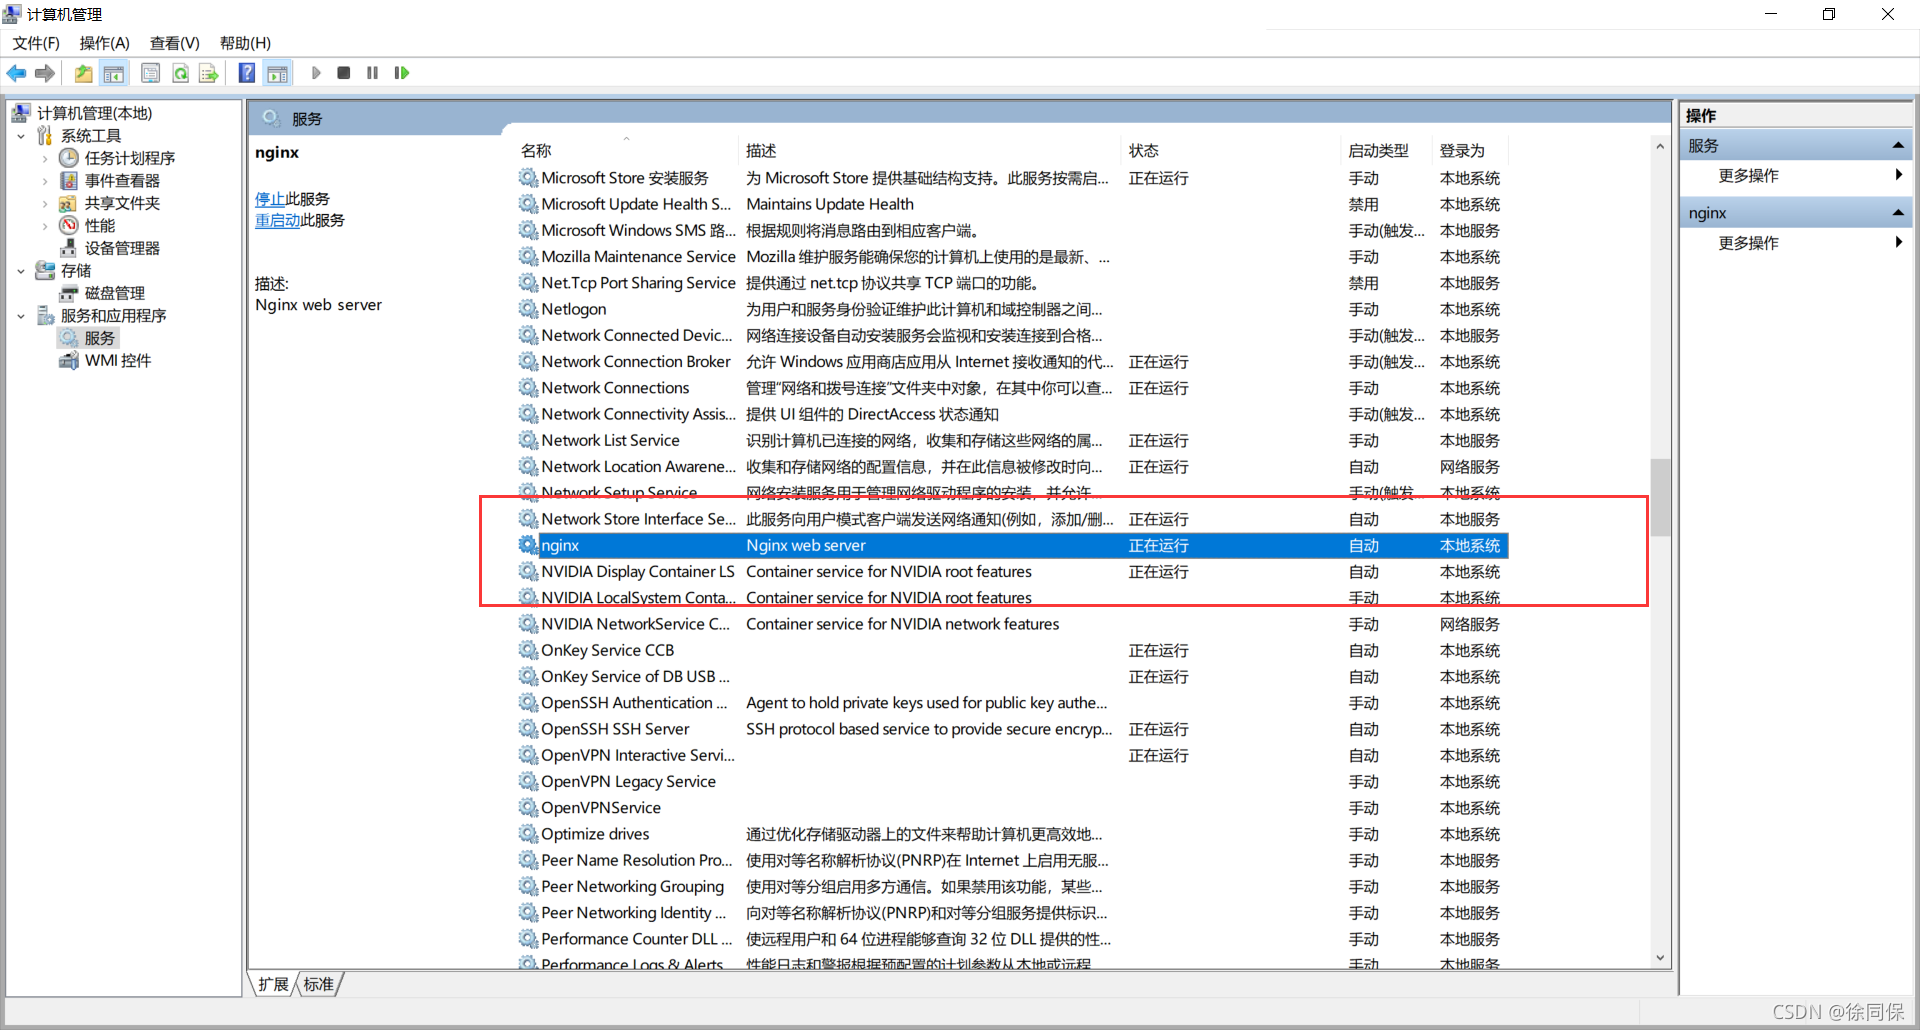
Task: Sort by 状态 column header
Action: coord(1232,151)
